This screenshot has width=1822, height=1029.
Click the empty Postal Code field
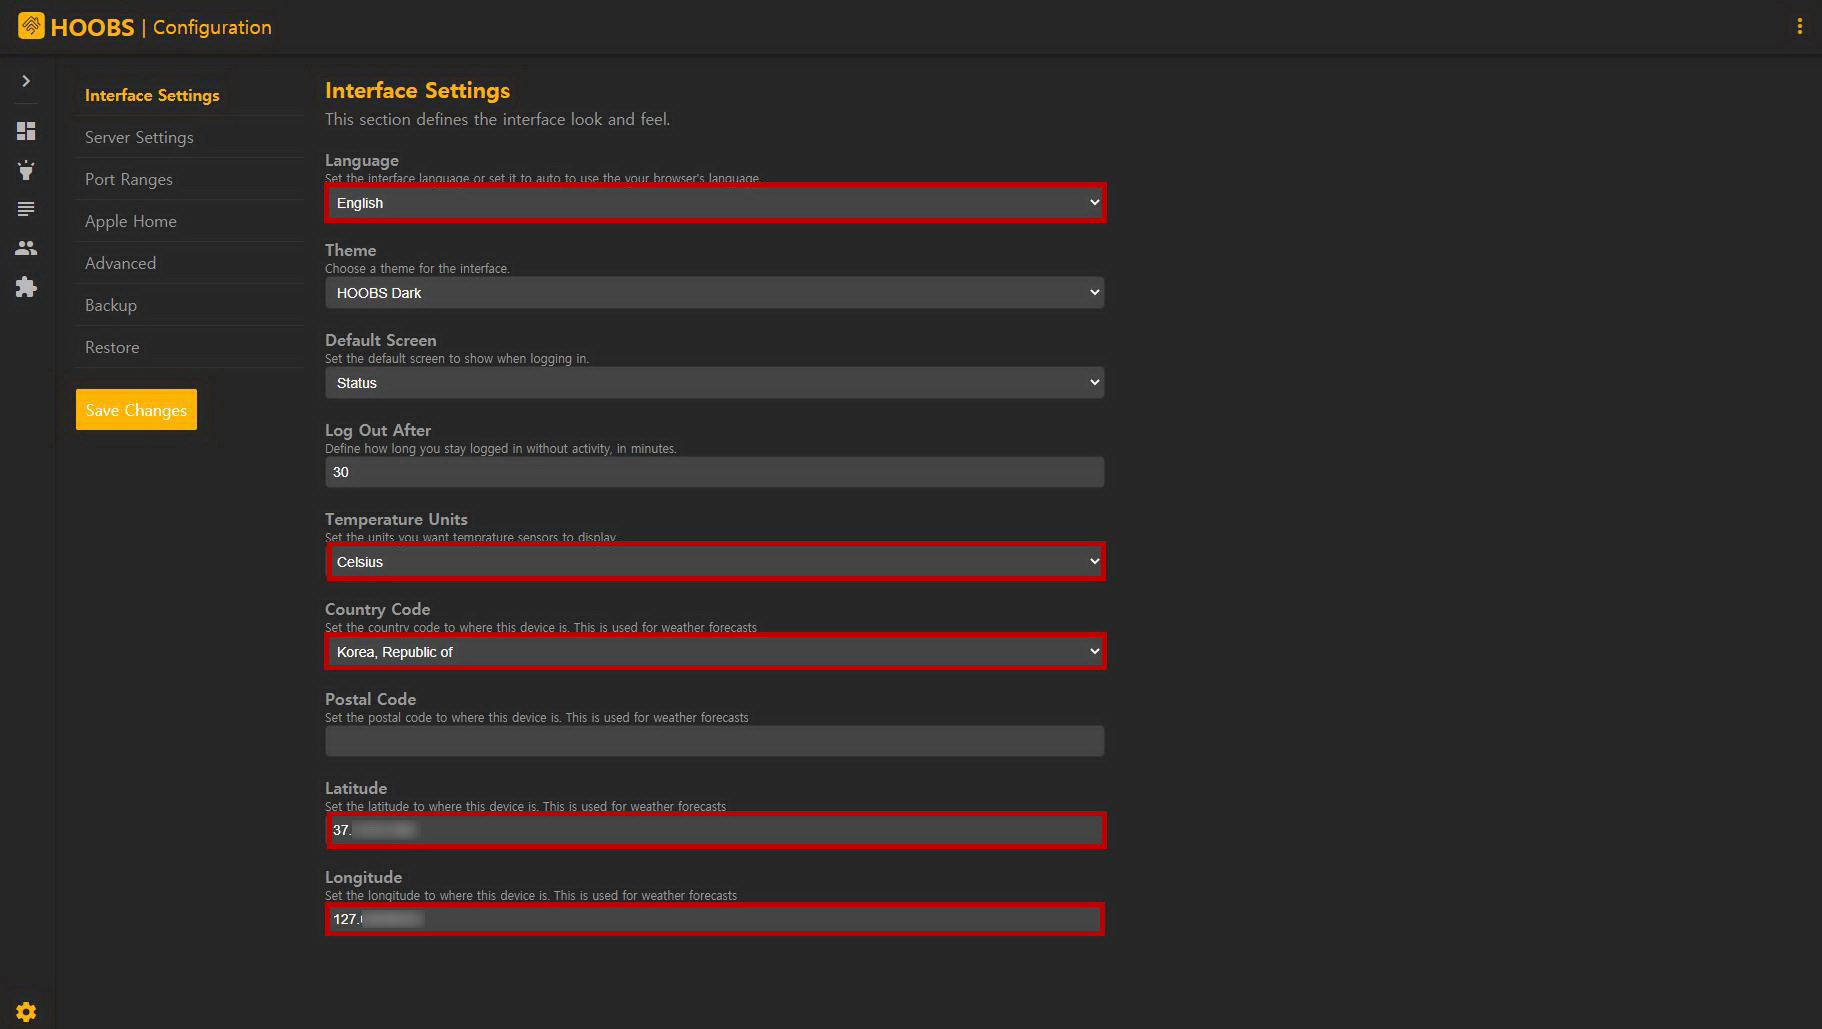point(715,741)
